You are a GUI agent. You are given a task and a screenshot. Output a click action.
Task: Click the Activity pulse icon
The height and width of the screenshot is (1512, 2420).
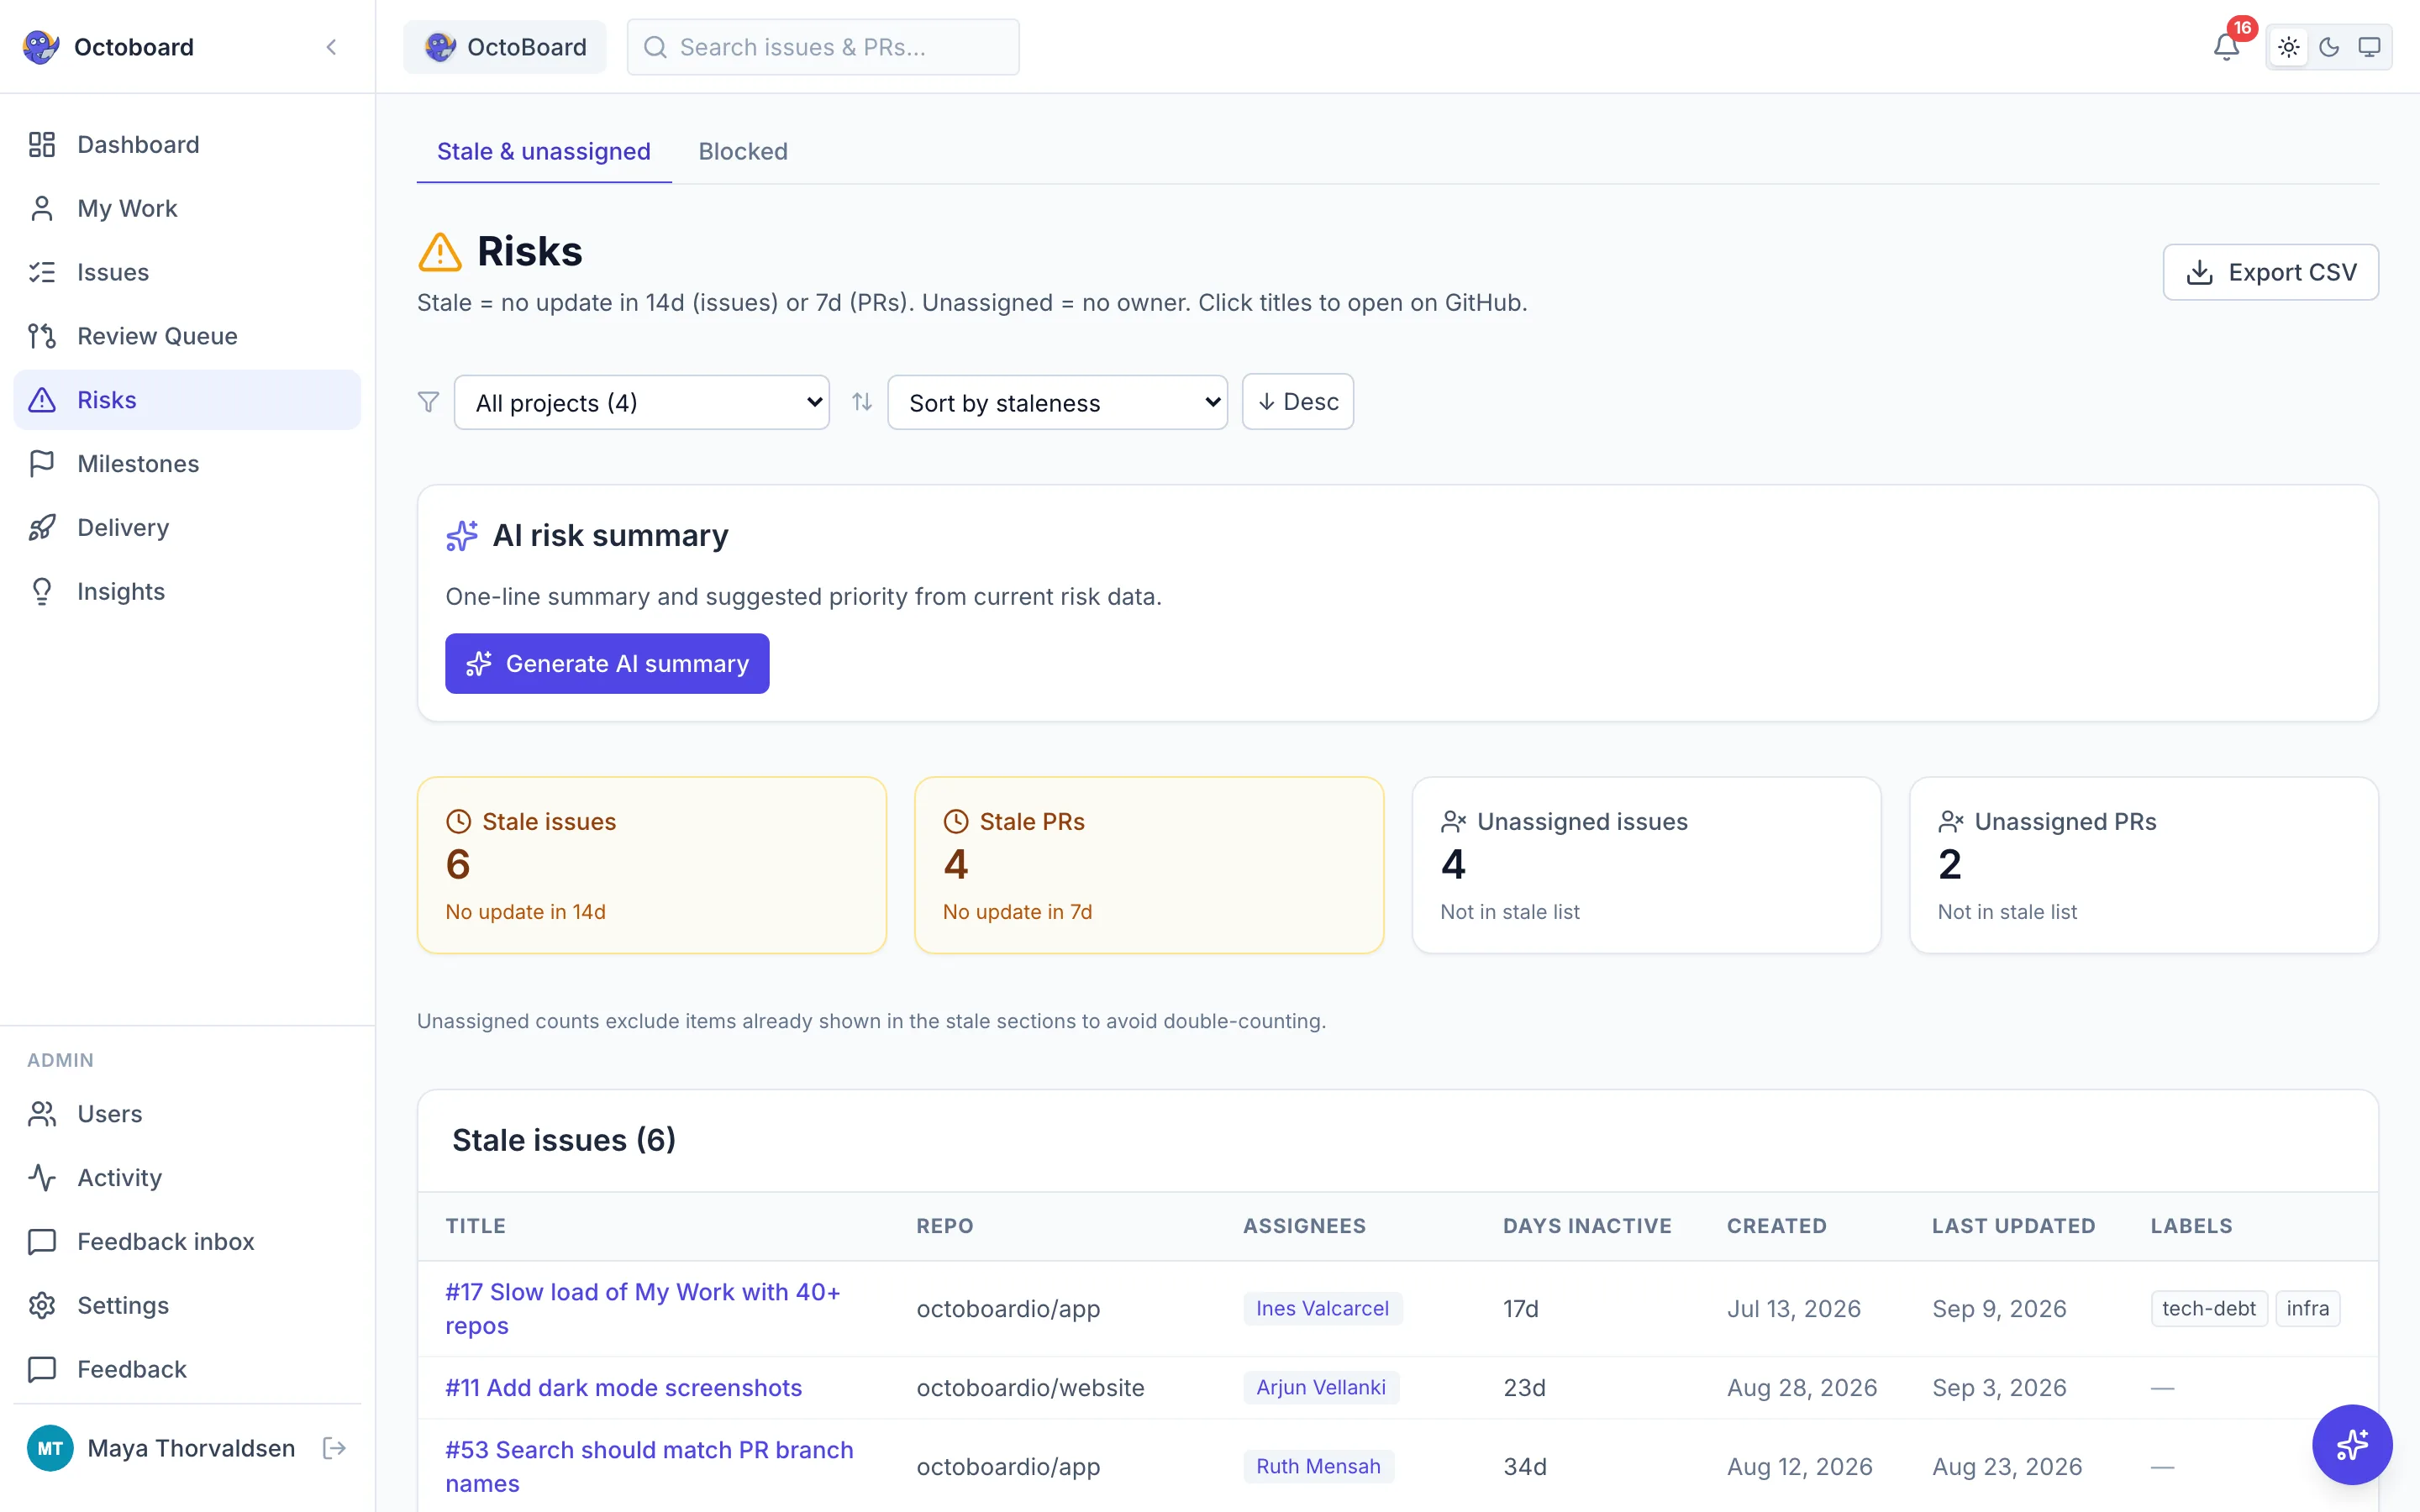[x=42, y=1178]
